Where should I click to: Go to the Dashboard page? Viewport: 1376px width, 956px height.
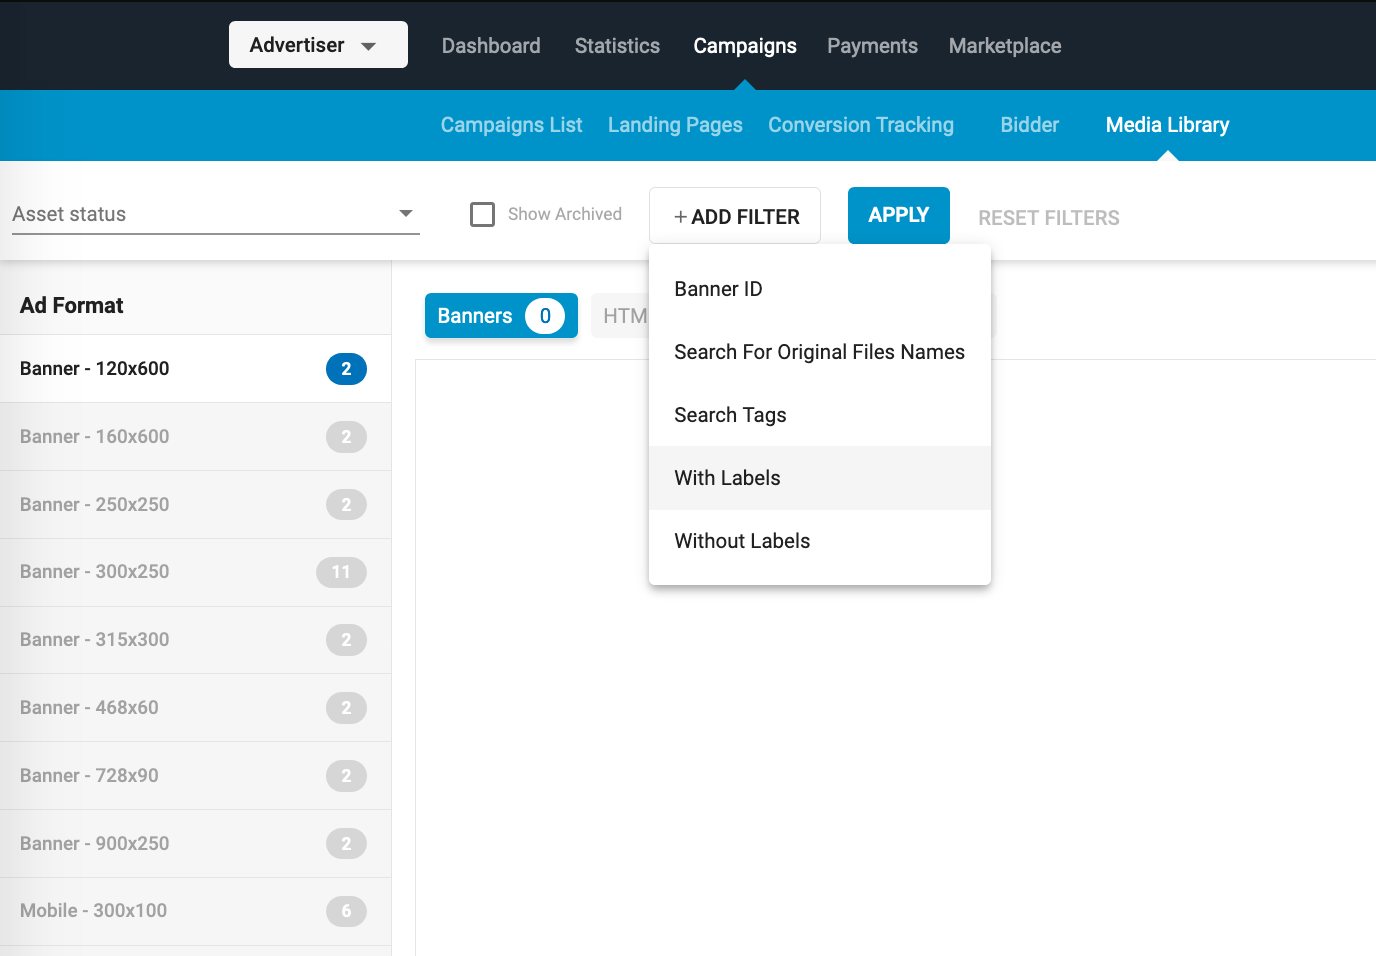point(491,46)
